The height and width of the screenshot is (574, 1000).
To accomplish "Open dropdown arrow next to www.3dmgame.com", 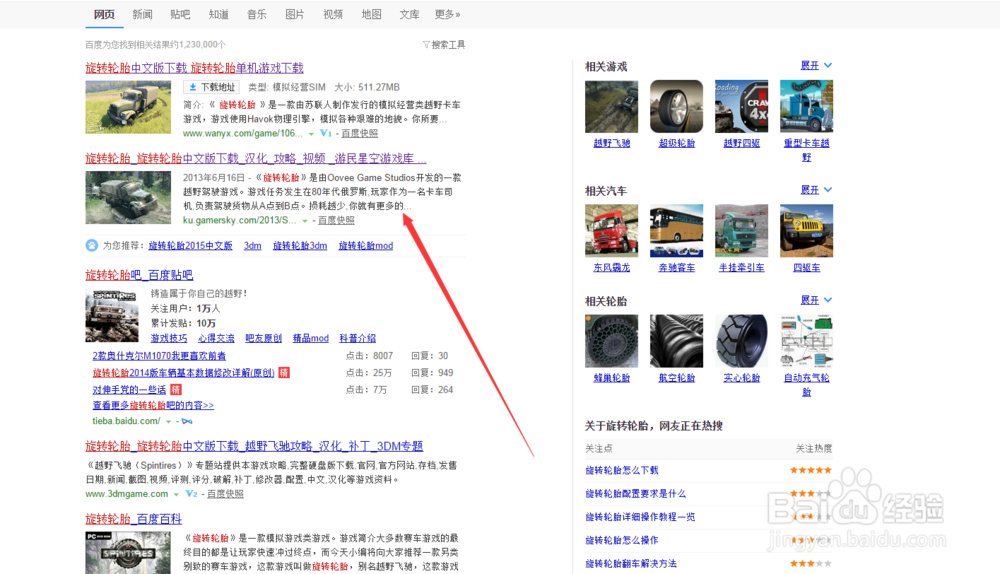I will coord(176,494).
